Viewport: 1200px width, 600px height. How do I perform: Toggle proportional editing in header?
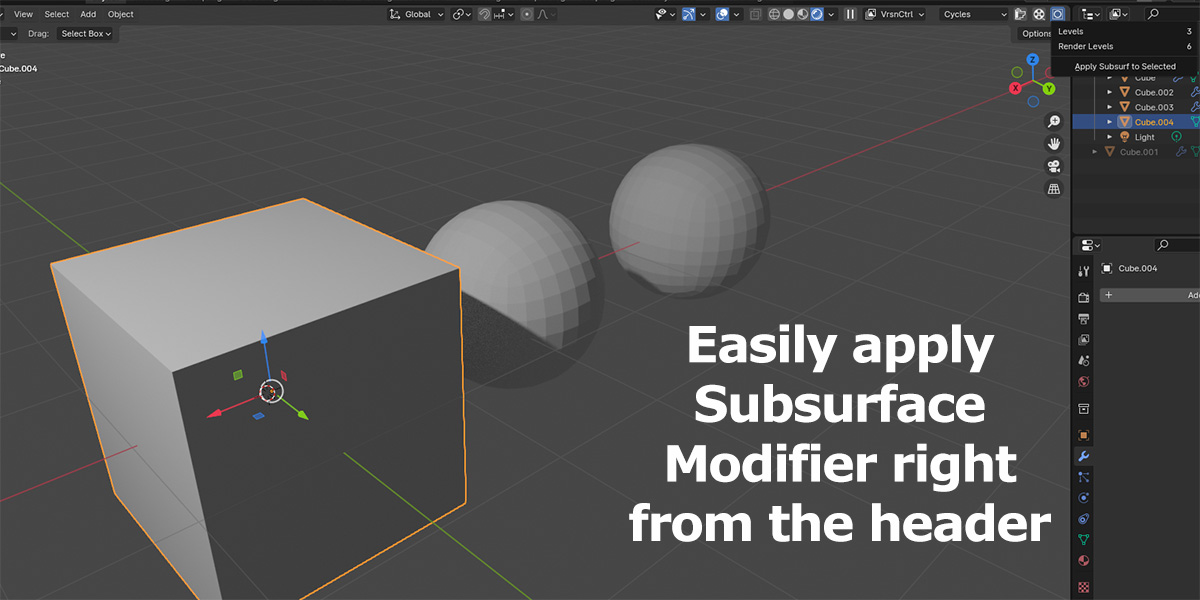pos(527,14)
